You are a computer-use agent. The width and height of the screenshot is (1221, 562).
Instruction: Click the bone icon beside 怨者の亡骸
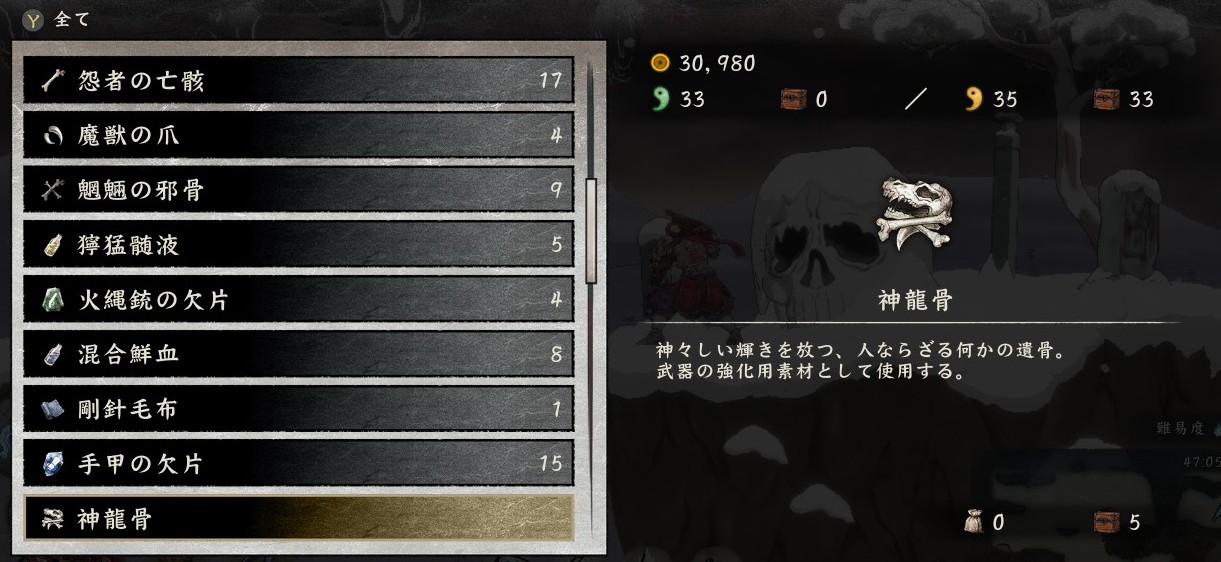53,81
